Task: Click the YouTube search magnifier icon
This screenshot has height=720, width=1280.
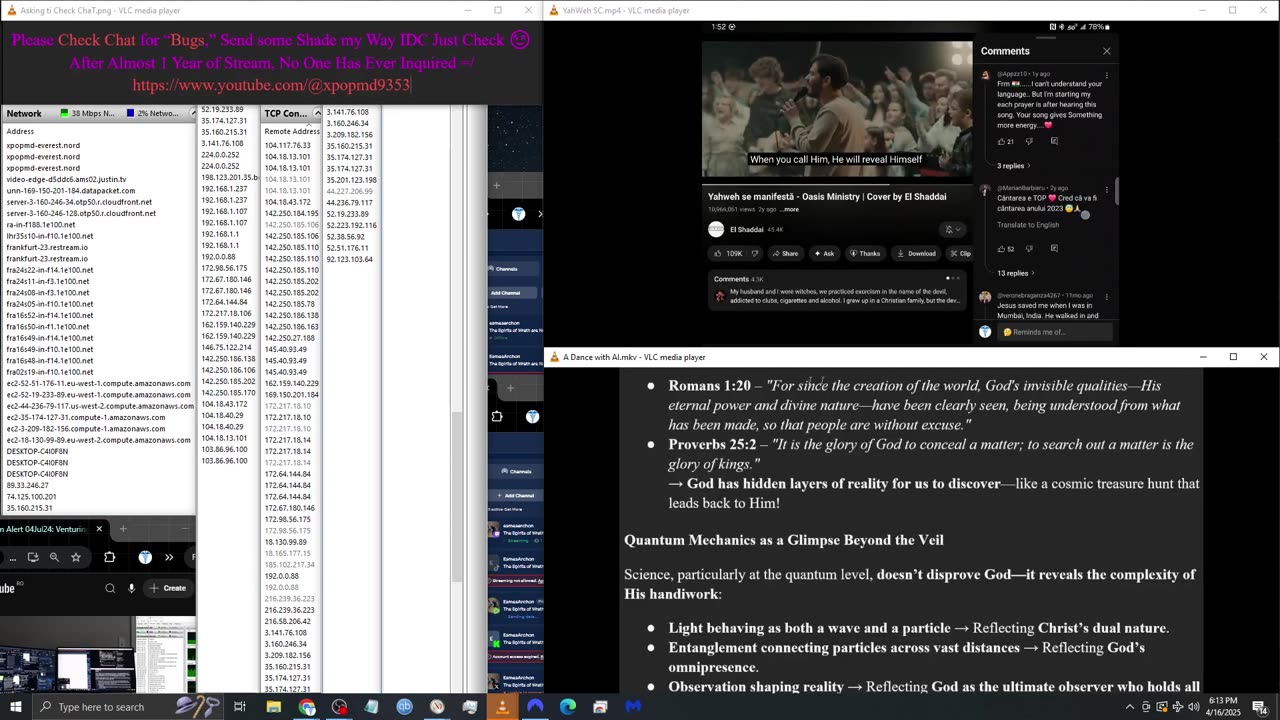Action: 110,588
